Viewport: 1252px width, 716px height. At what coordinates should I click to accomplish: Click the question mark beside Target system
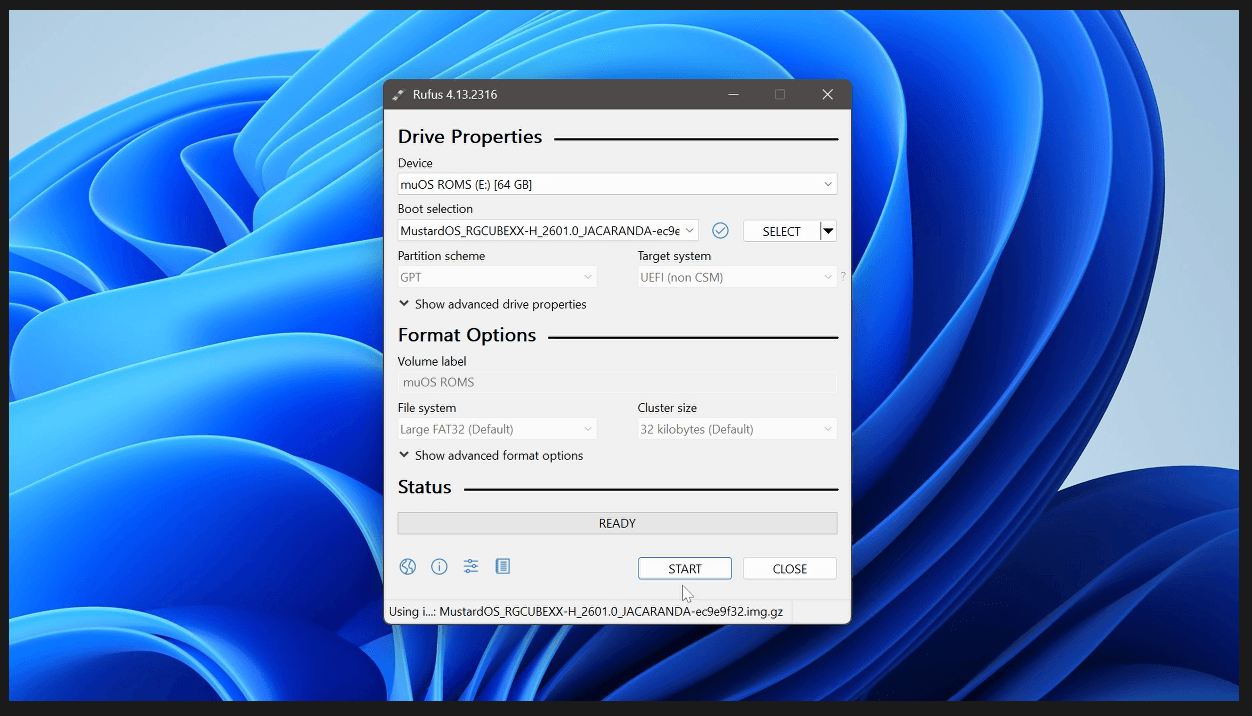843,277
